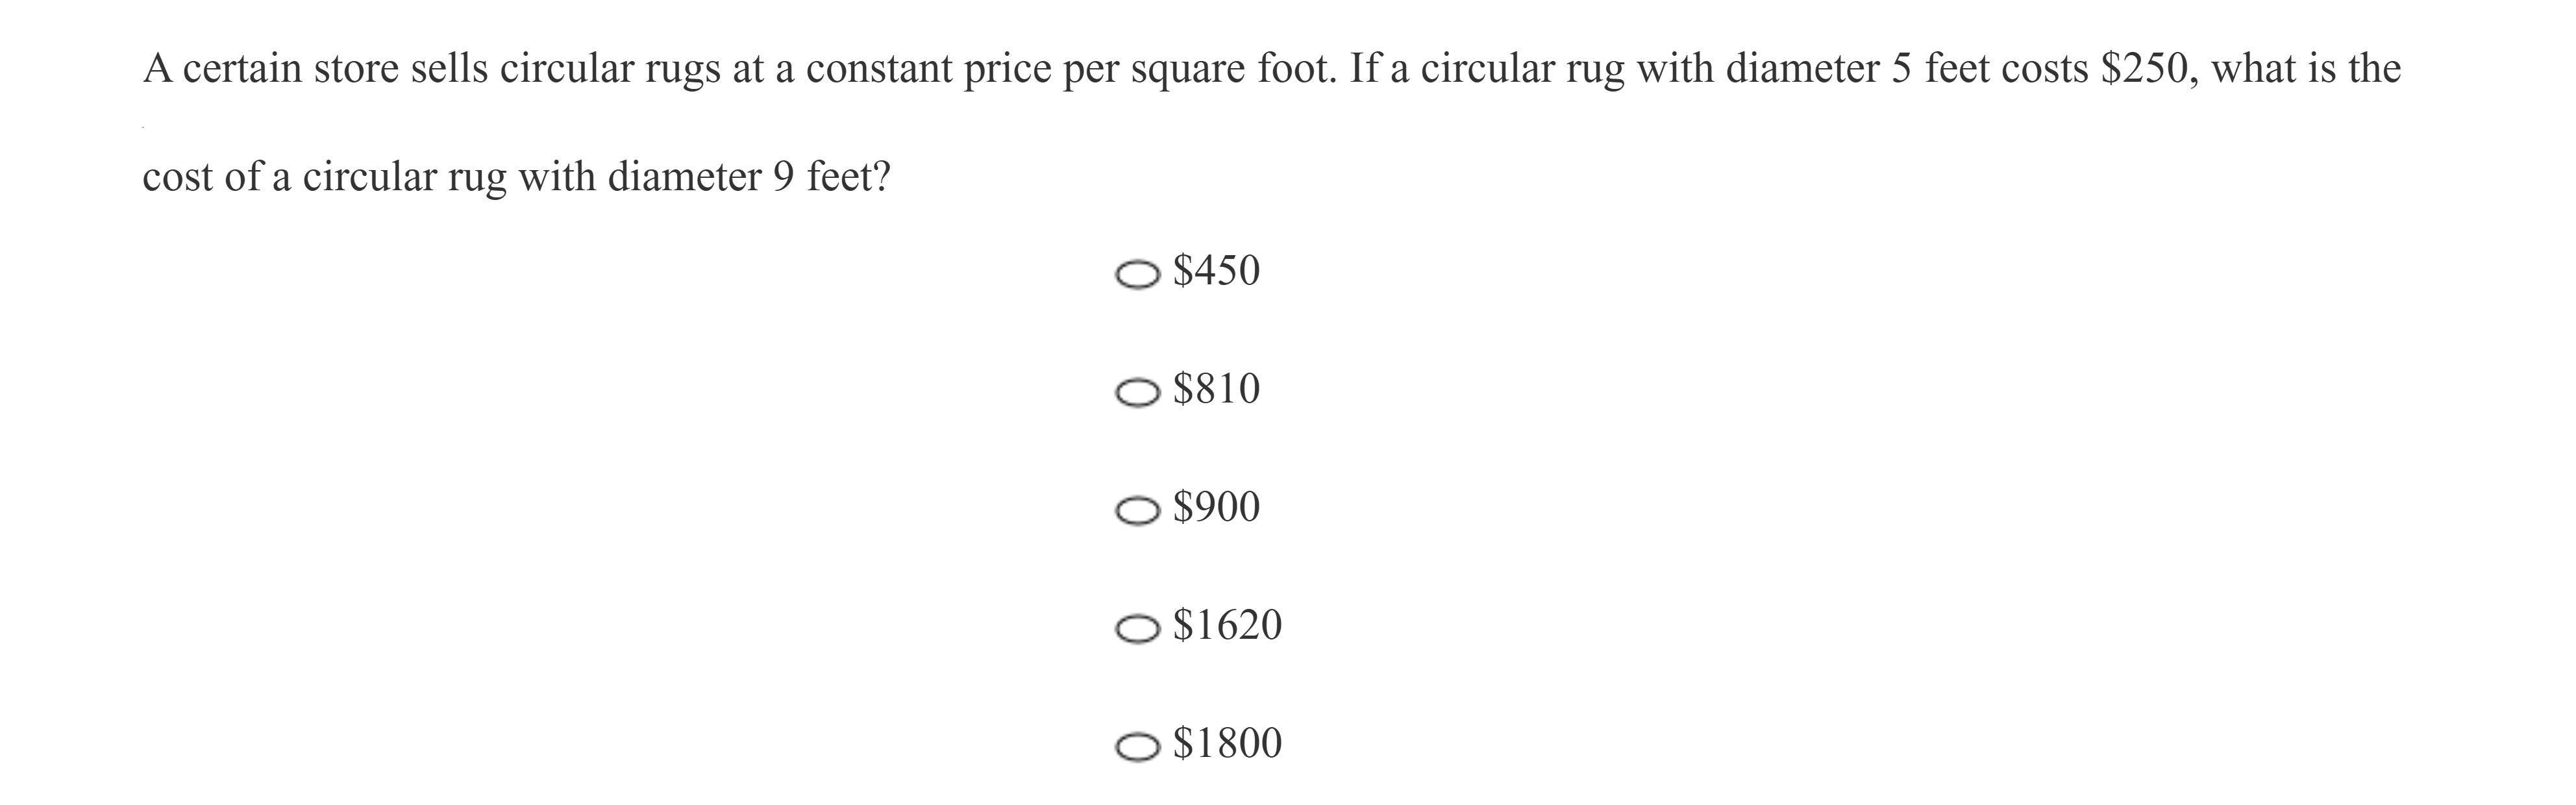Click the word "feet?" ending the question

[848, 177]
